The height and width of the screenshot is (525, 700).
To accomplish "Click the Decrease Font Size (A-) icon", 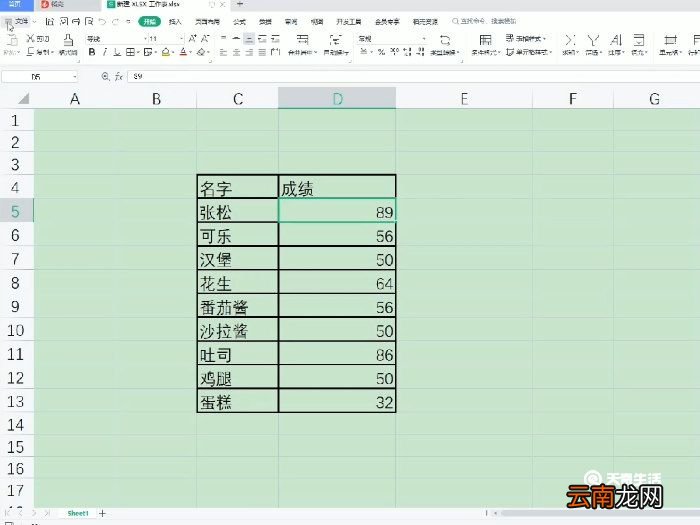I will click(205, 38).
